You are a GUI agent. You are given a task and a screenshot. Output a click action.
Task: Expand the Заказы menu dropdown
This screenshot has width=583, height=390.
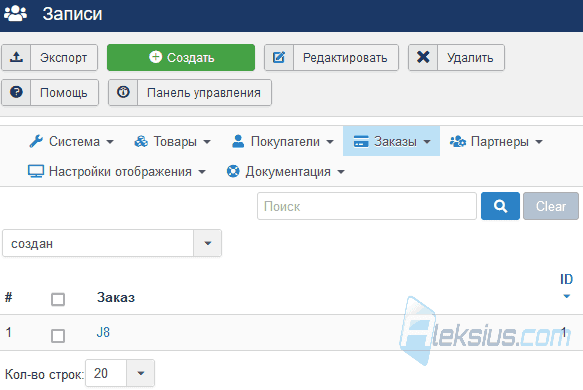tap(392, 141)
